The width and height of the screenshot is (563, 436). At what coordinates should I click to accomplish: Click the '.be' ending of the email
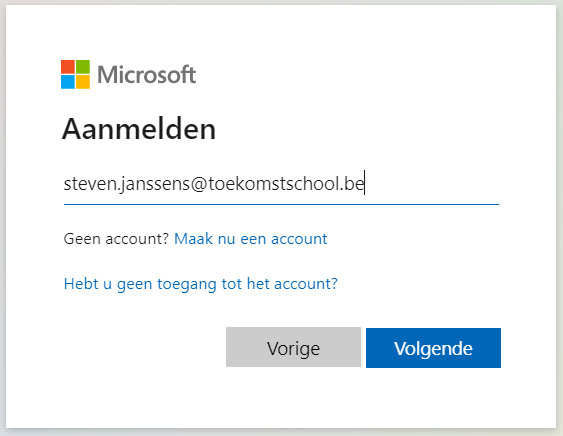pos(352,184)
